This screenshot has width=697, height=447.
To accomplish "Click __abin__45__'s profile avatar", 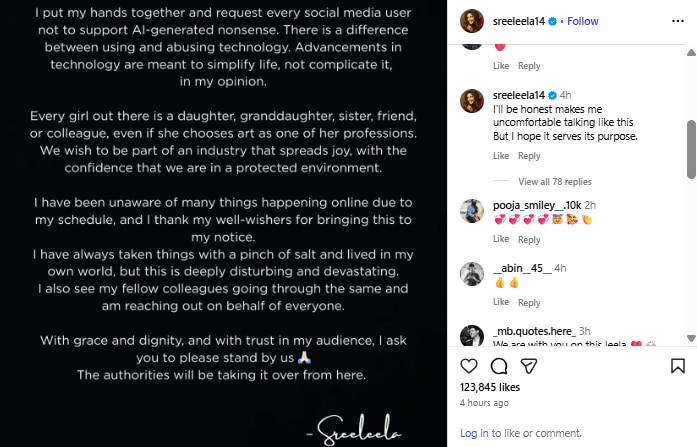I will (x=472, y=273).
